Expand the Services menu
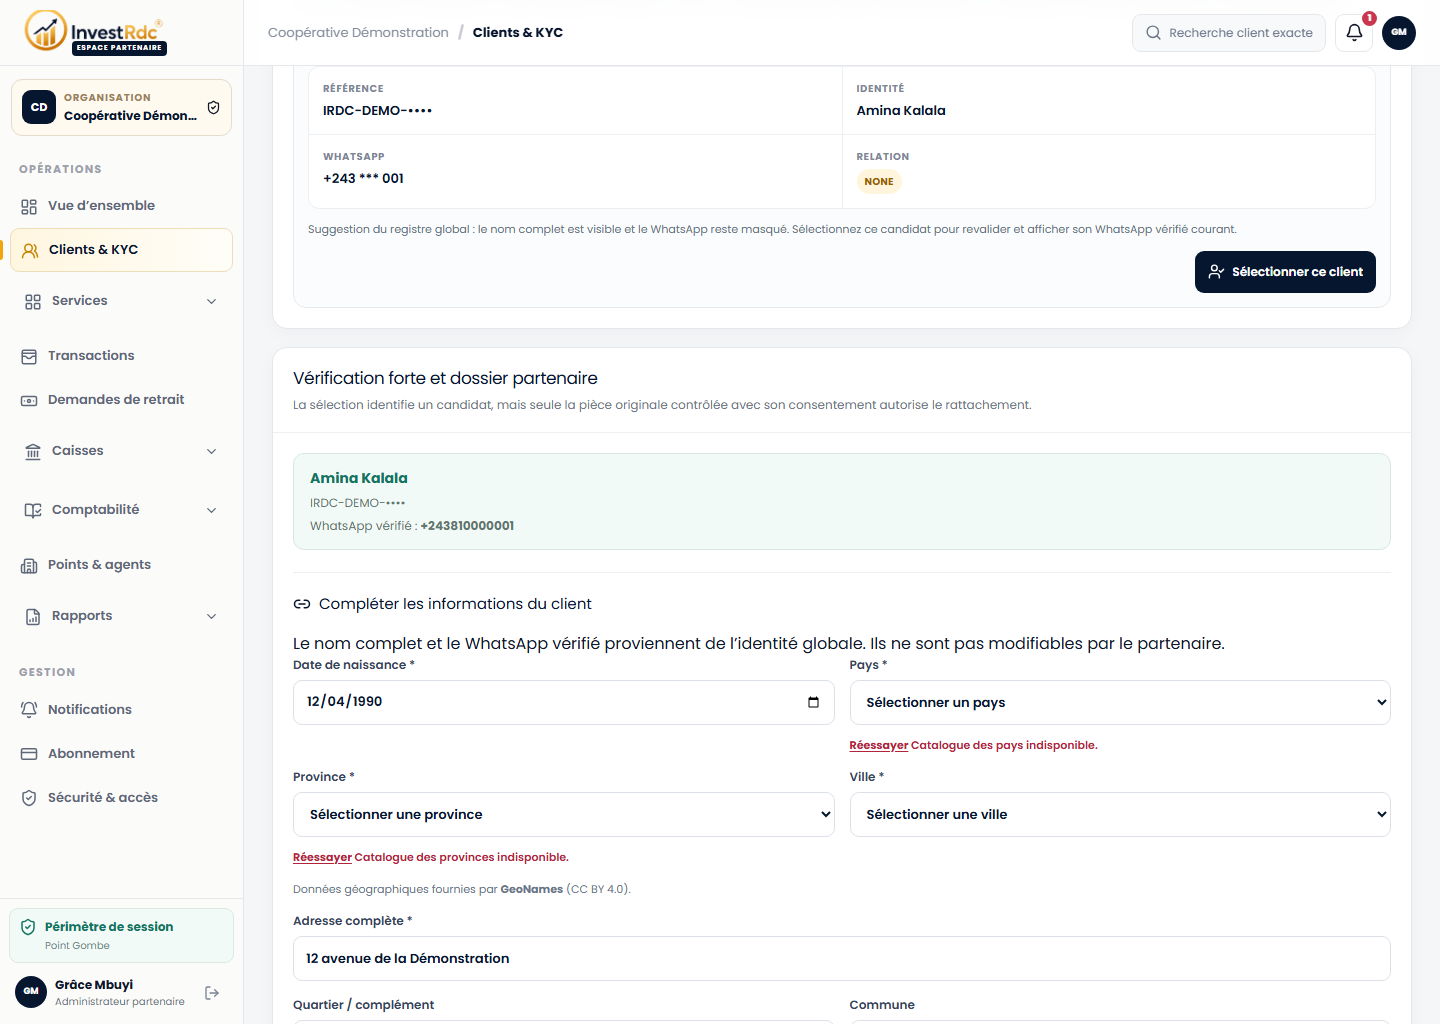 tap(121, 301)
